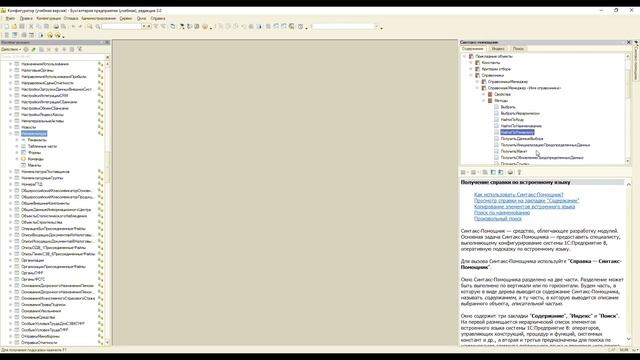Select the НайтиПоНаименованию method in help tree

pos(521,126)
